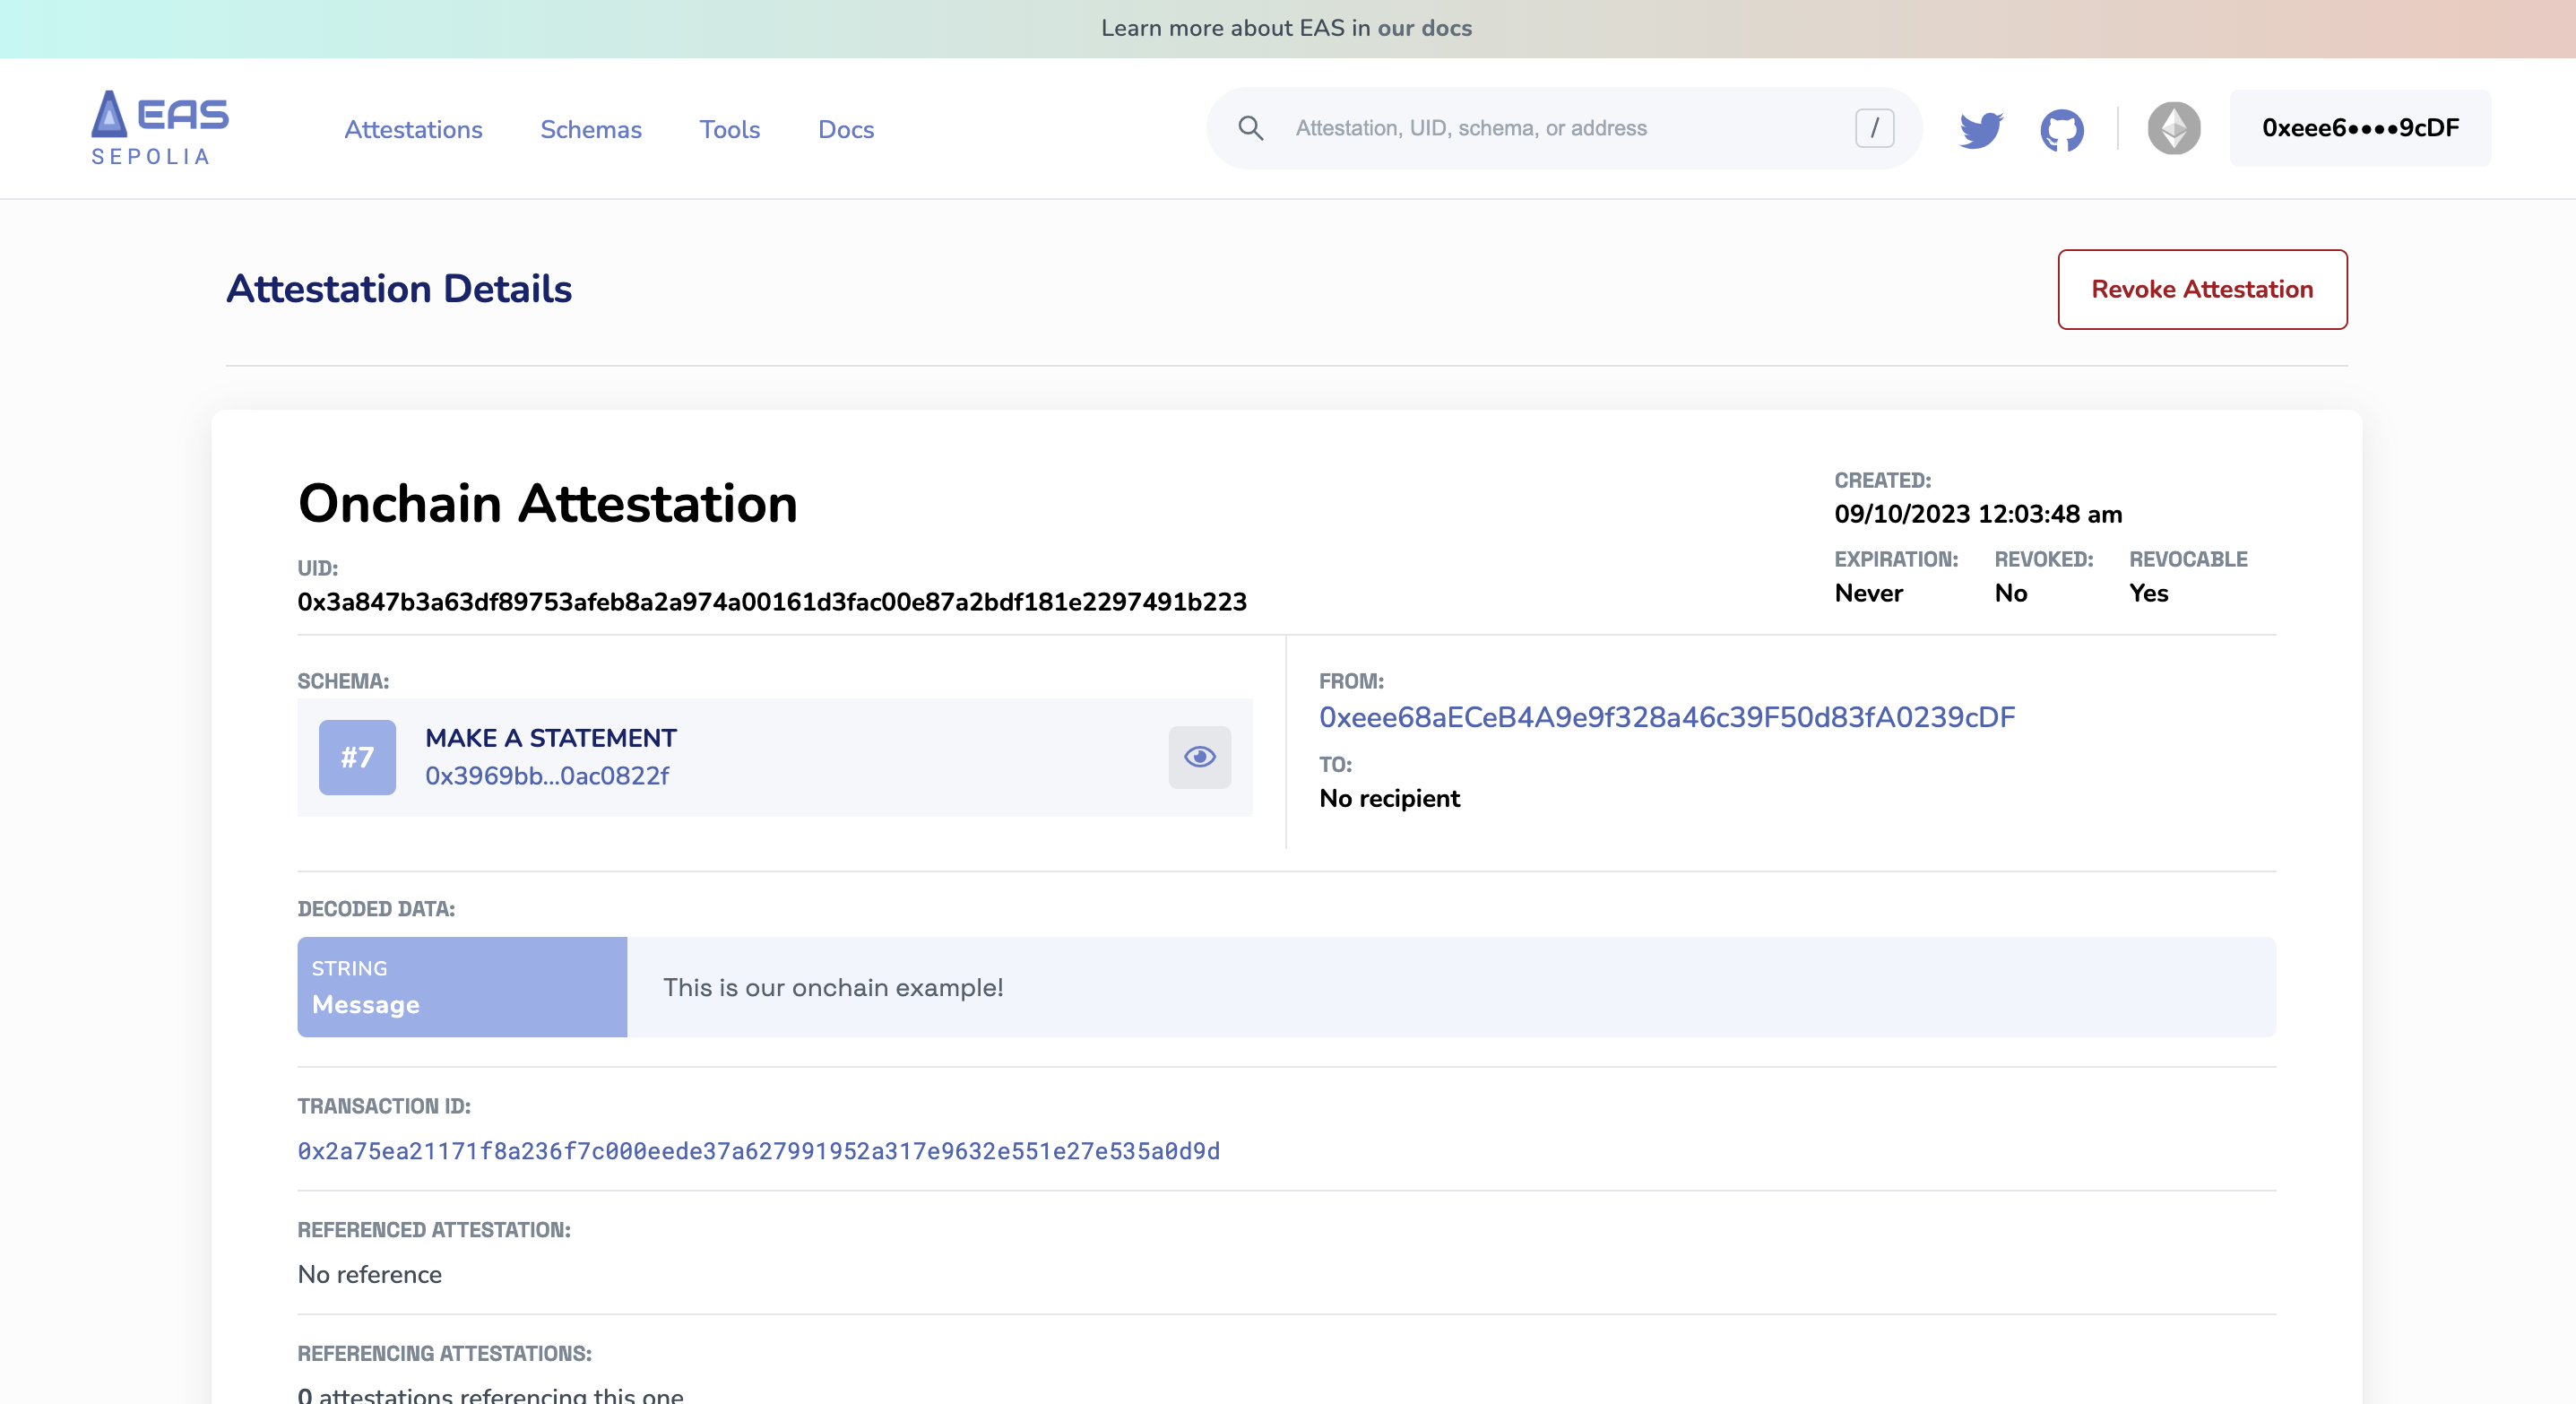Screen dimensions: 2576x1404
Task: Click the Ethereum network selector icon
Action: pyautogui.click(x=2174, y=128)
